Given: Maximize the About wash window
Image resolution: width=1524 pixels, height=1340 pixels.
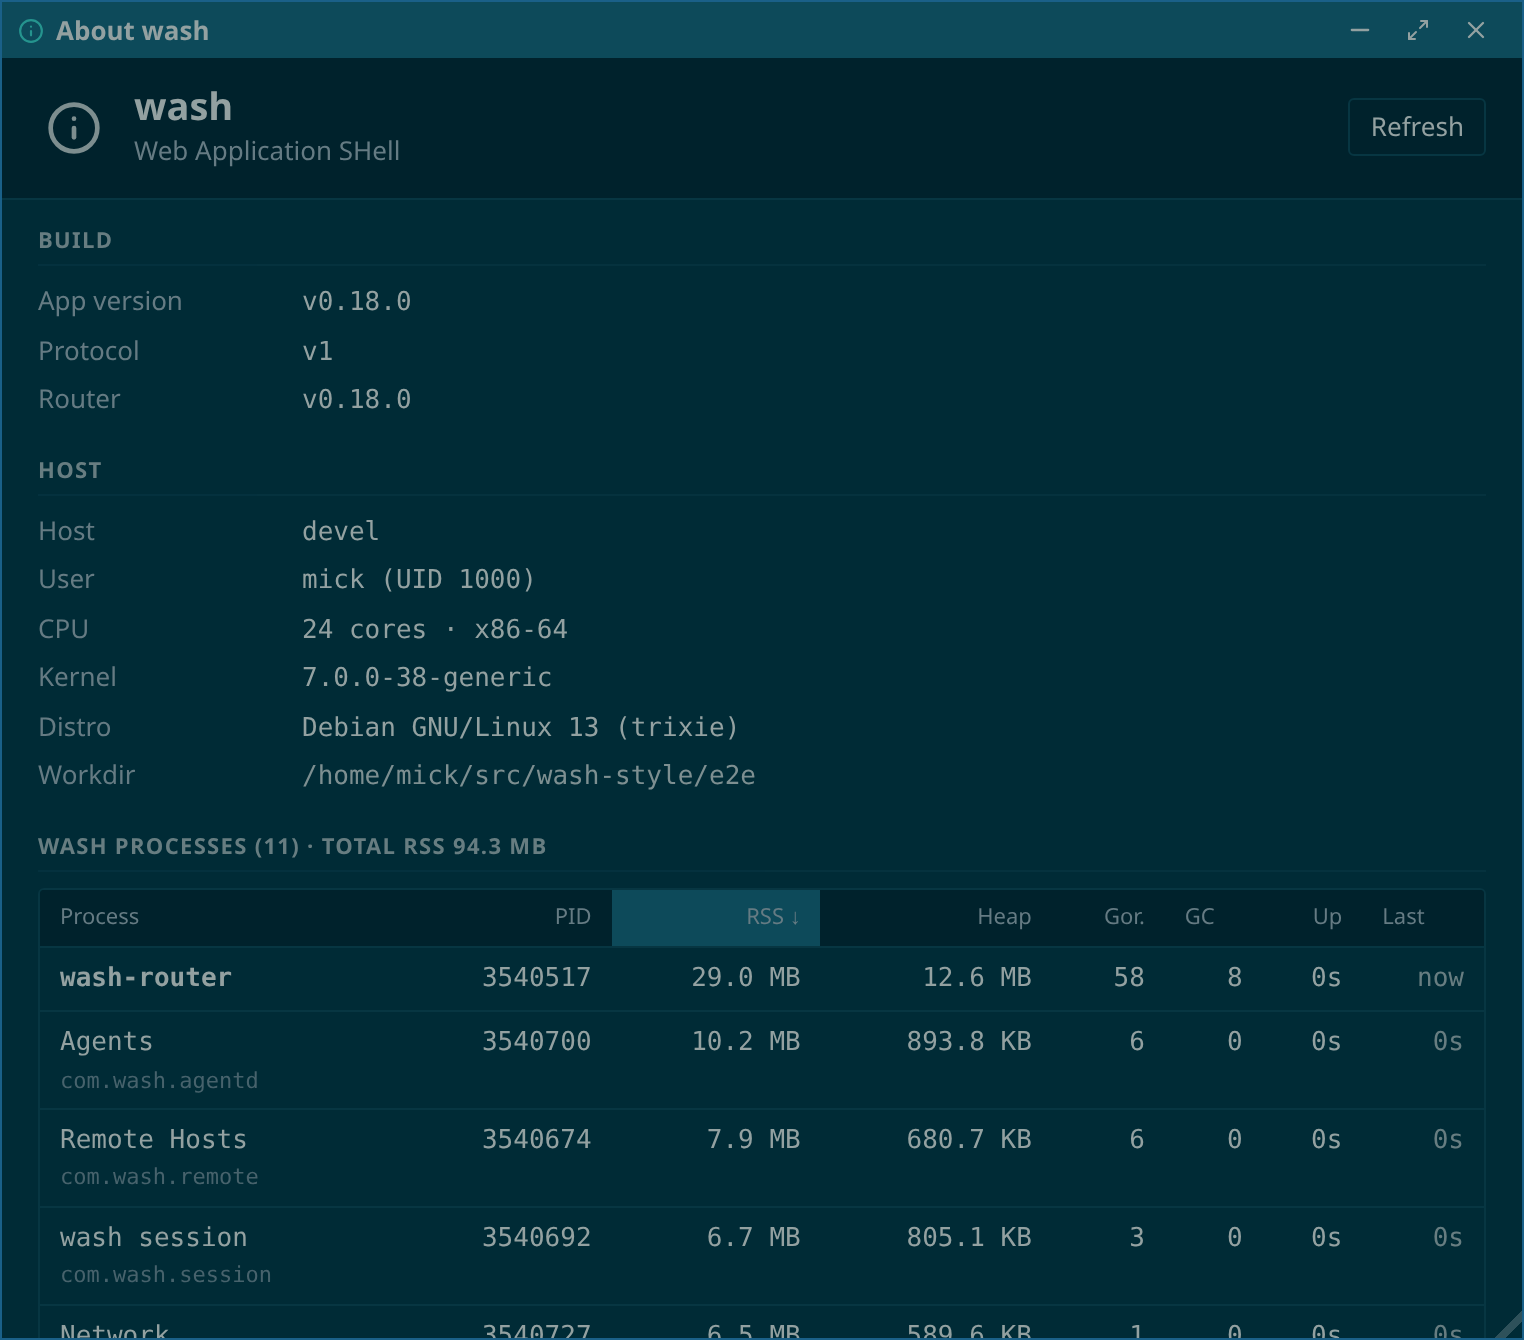Looking at the screenshot, I should click(1418, 31).
